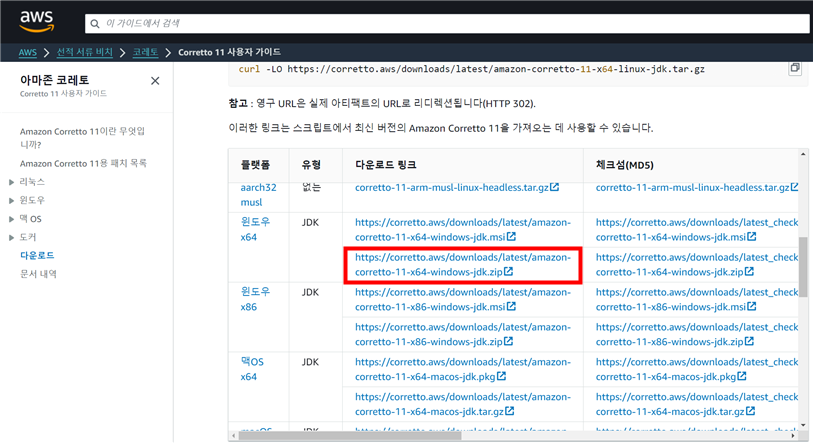Open the 코레토 breadcrumb link
This screenshot has width=815, height=445.
(x=145, y=53)
